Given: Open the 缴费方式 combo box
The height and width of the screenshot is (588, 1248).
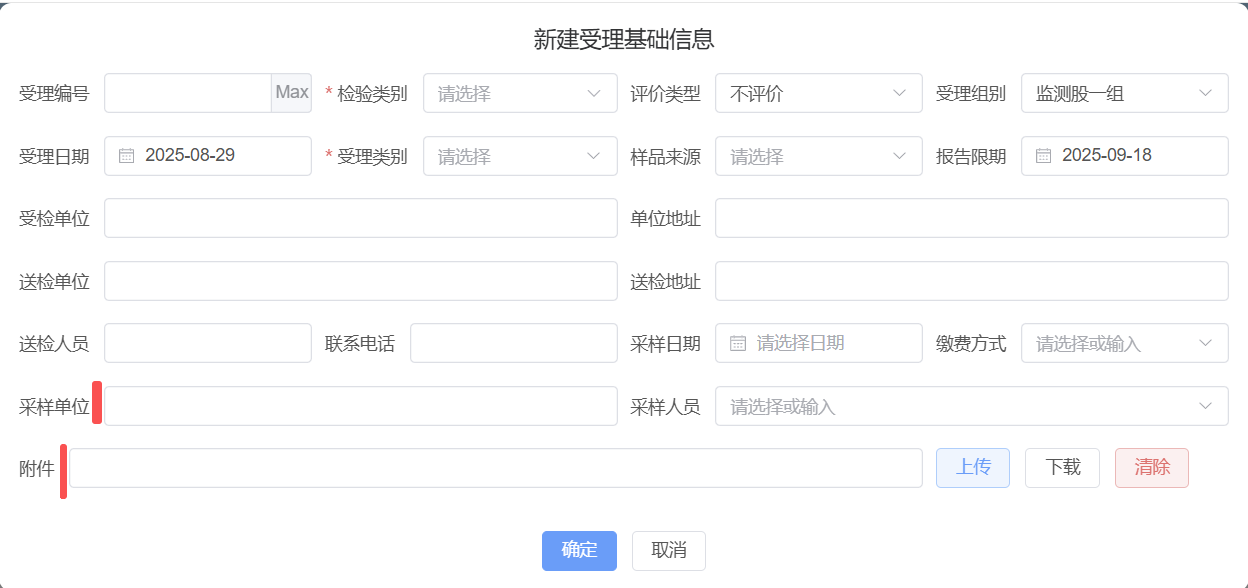Looking at the screenshot, I should [x=1124, y=343].
